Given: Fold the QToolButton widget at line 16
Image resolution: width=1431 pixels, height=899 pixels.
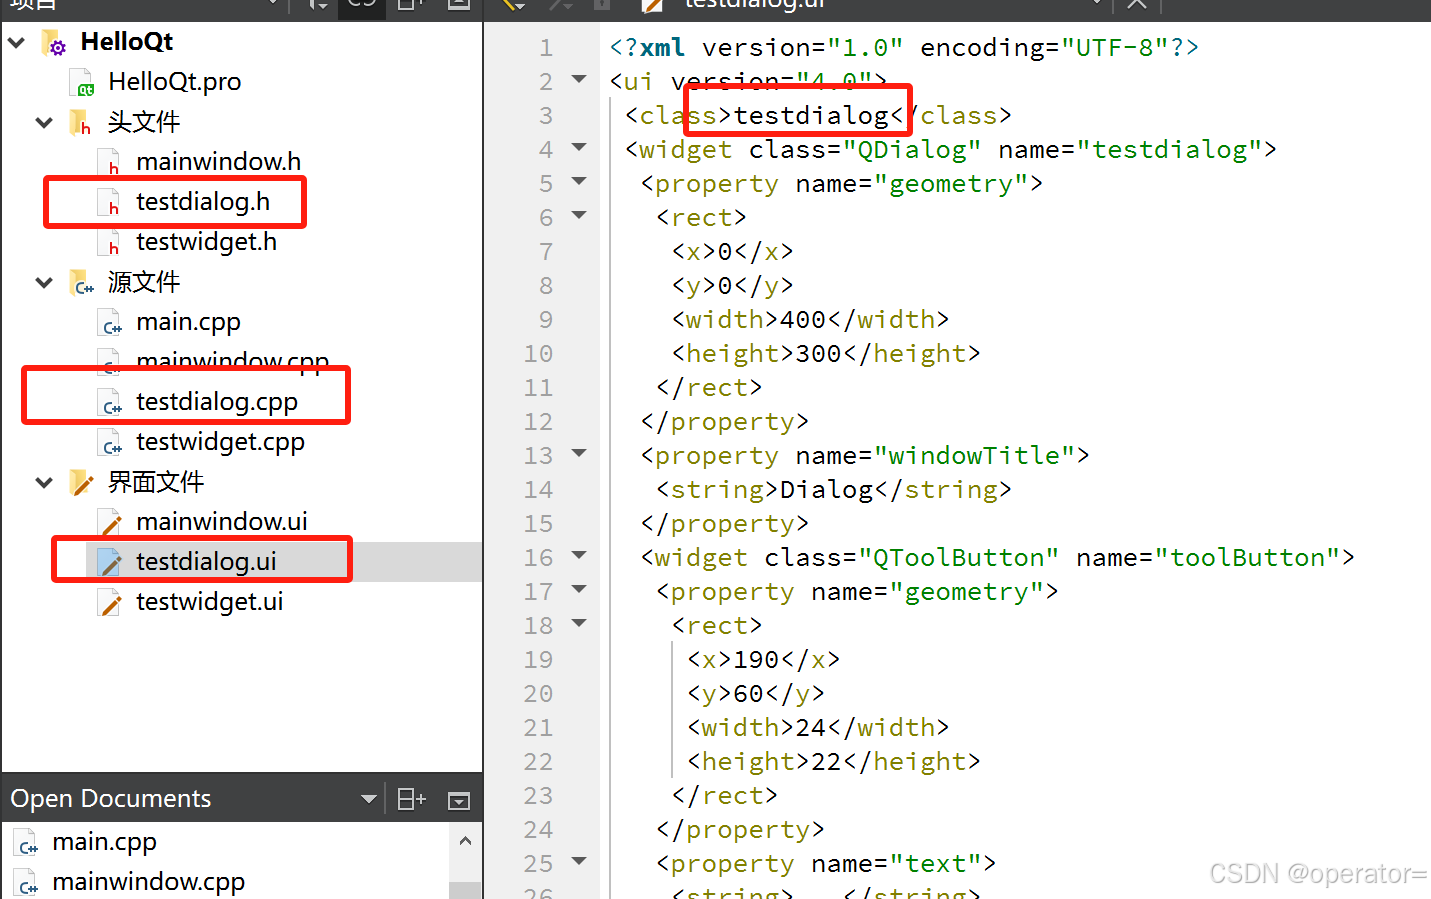Looking at the screenshot, I should [x=579, y=555].
